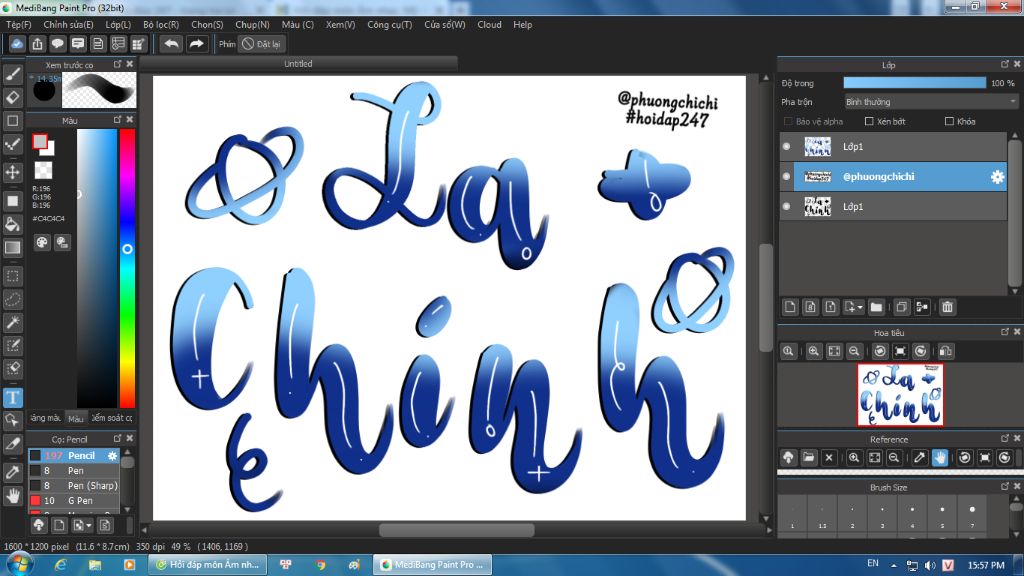
Task: Delete the layer with the trash icon
Action: tap(948, 307)
